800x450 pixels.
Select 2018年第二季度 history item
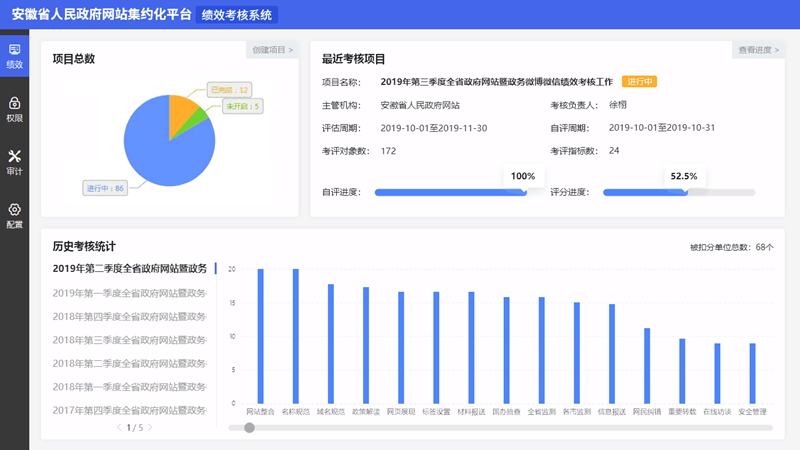[130, 363]
